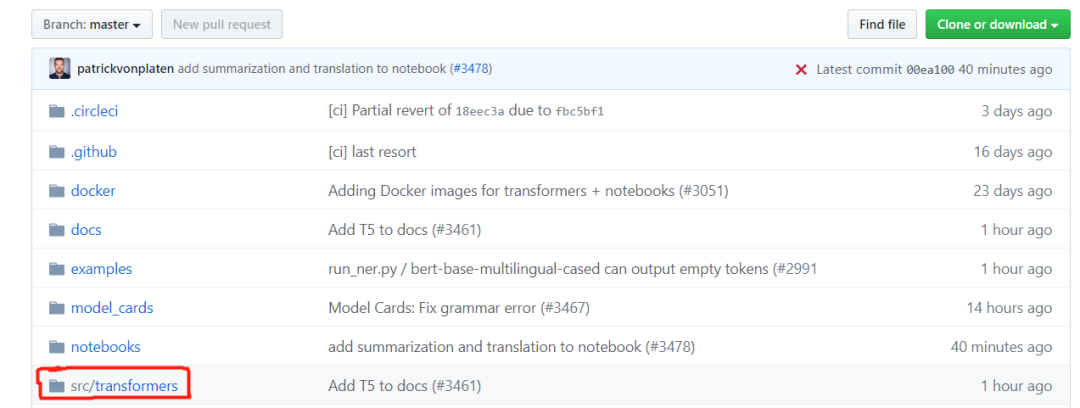Image resolution: width=1080 pixels, height=408 pixels.
Task: Open the Branch: master dropdown
Action: pyautogui.click(x=91, y=24)
